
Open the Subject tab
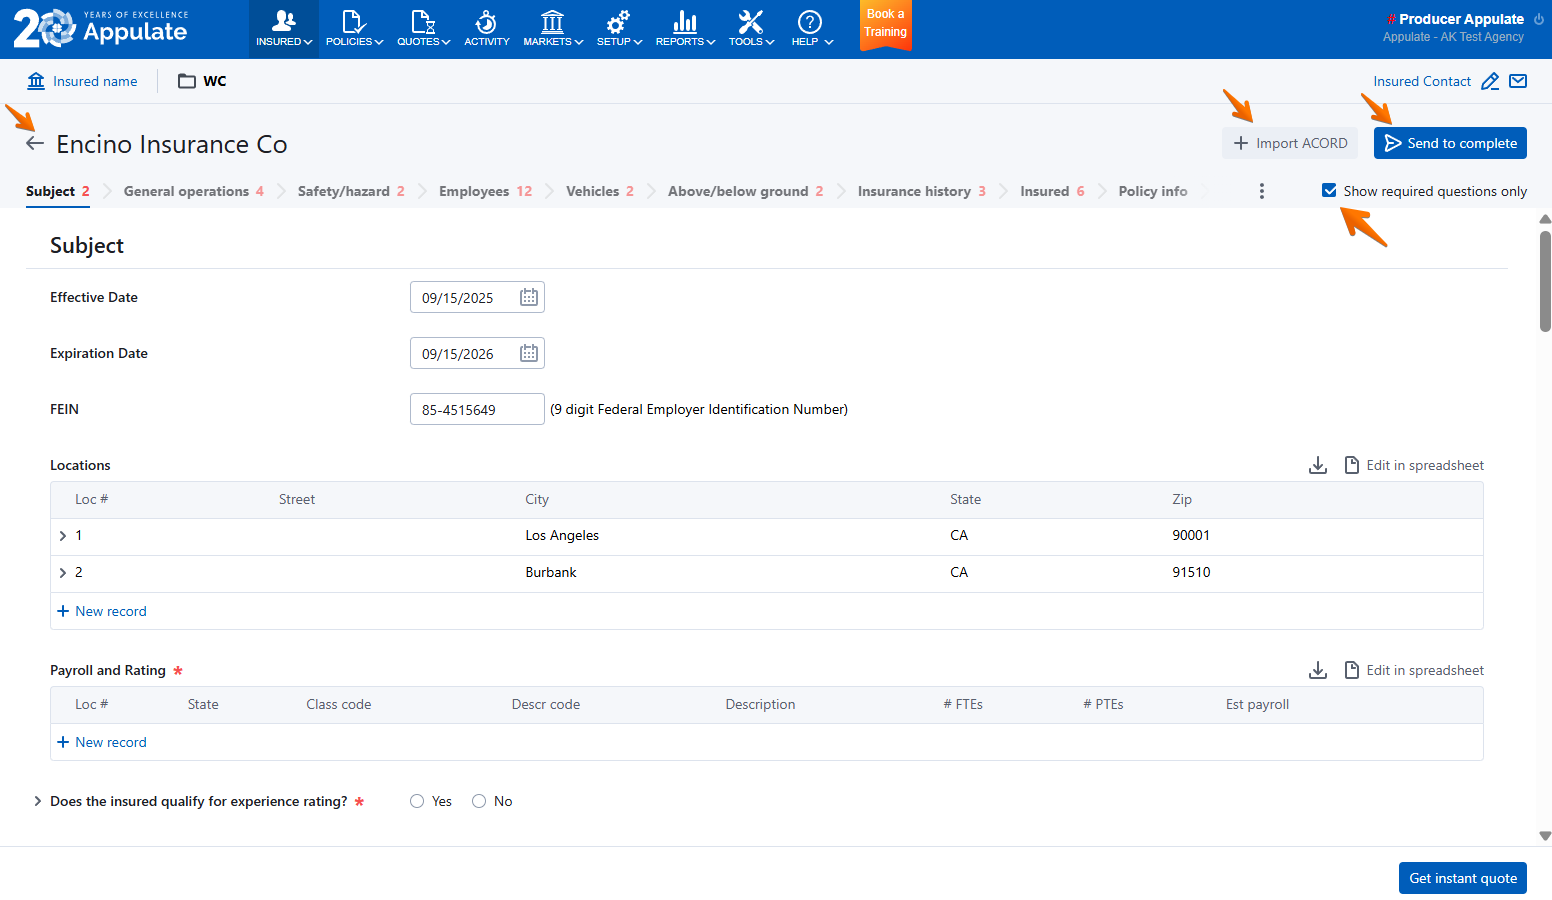(58, 191)
